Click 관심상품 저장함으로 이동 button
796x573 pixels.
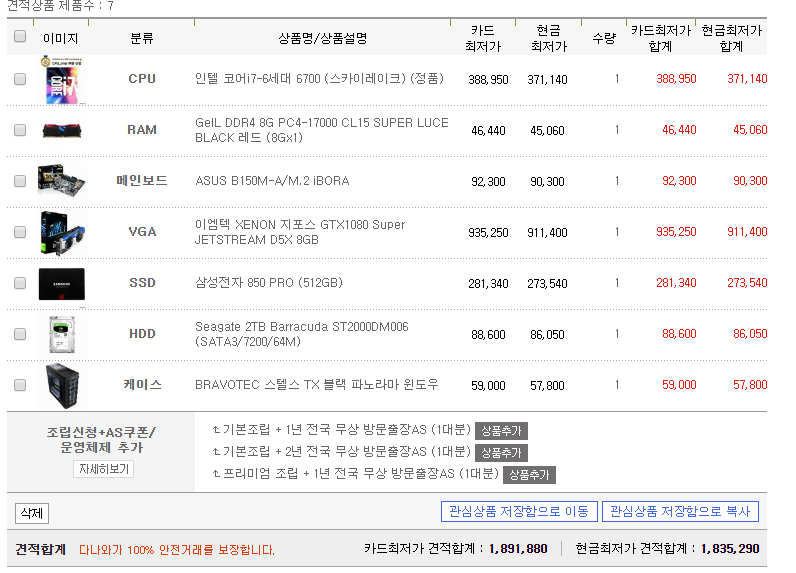[519, 512]
